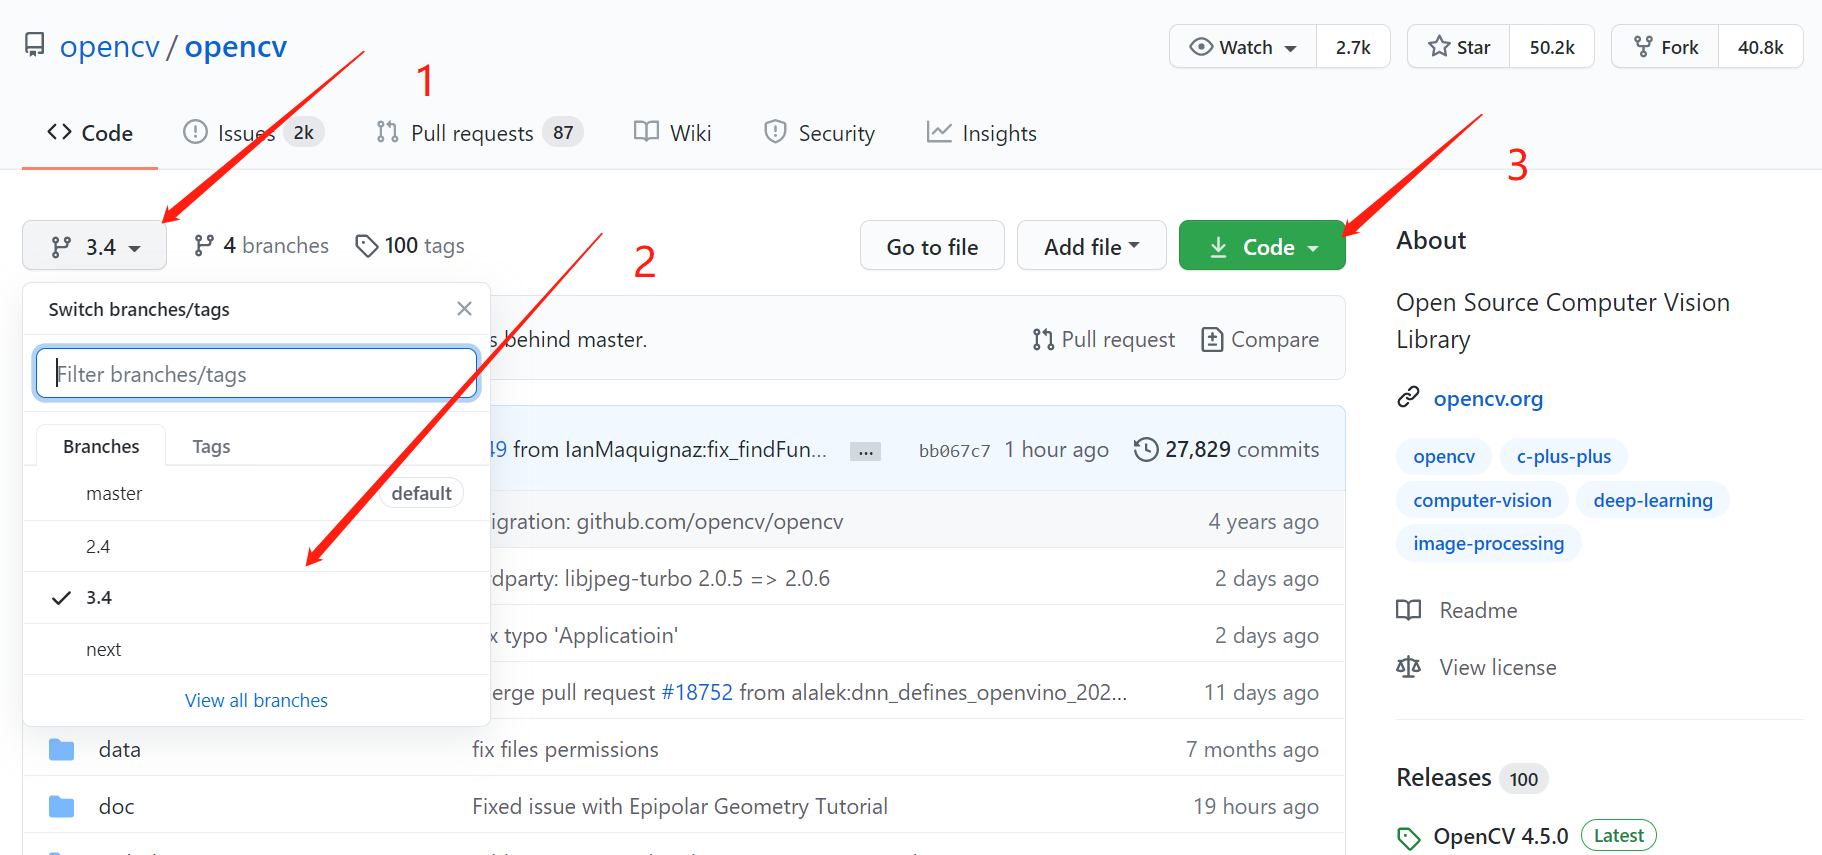Screen dimensions: 1822x855
Task: Choose the checked 3.4 branch
Action: pos(257,598)
